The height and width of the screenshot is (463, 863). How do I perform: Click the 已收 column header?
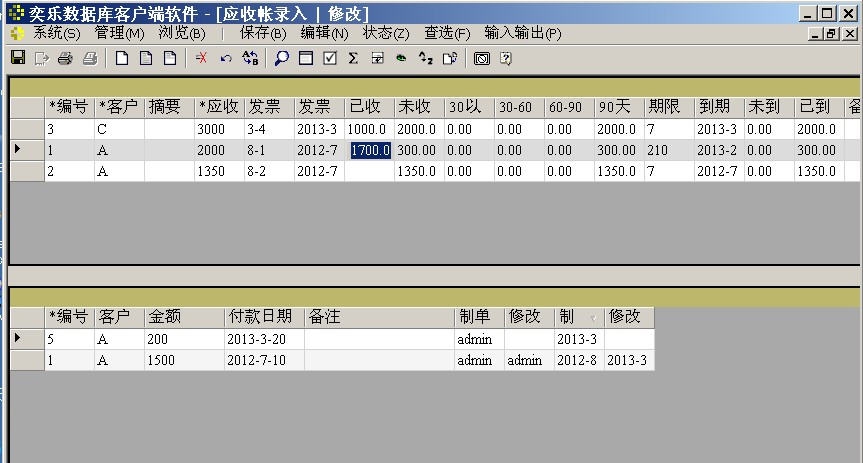click(x=369, y=107)
